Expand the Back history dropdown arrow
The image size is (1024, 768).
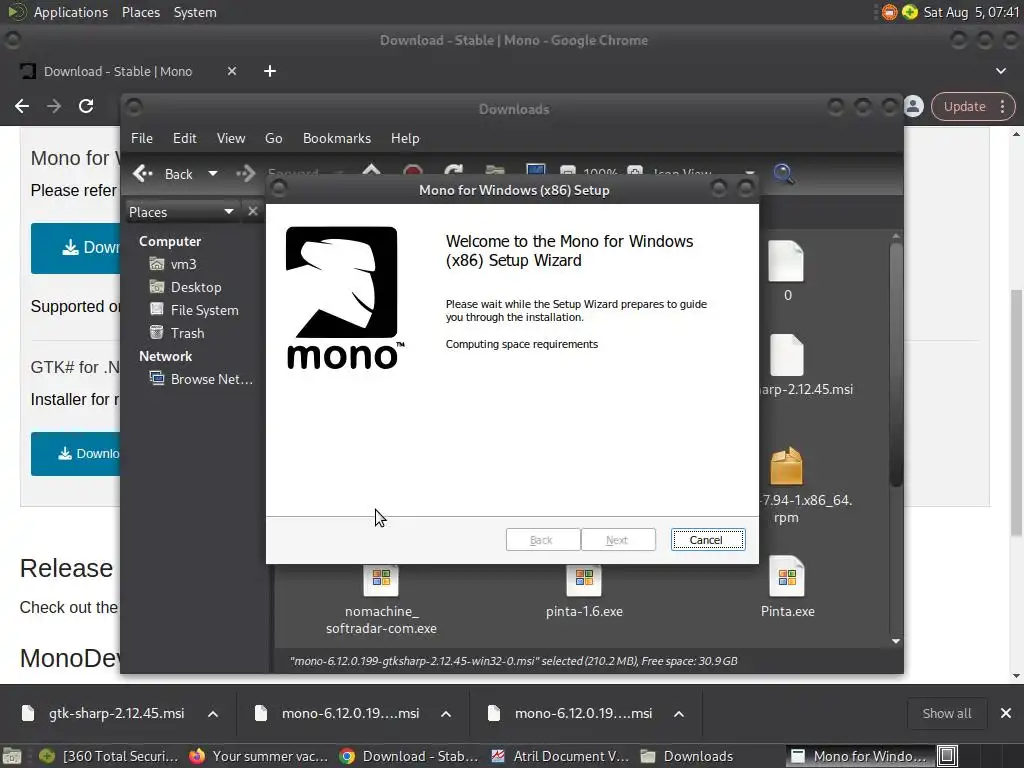coord(213,174)
